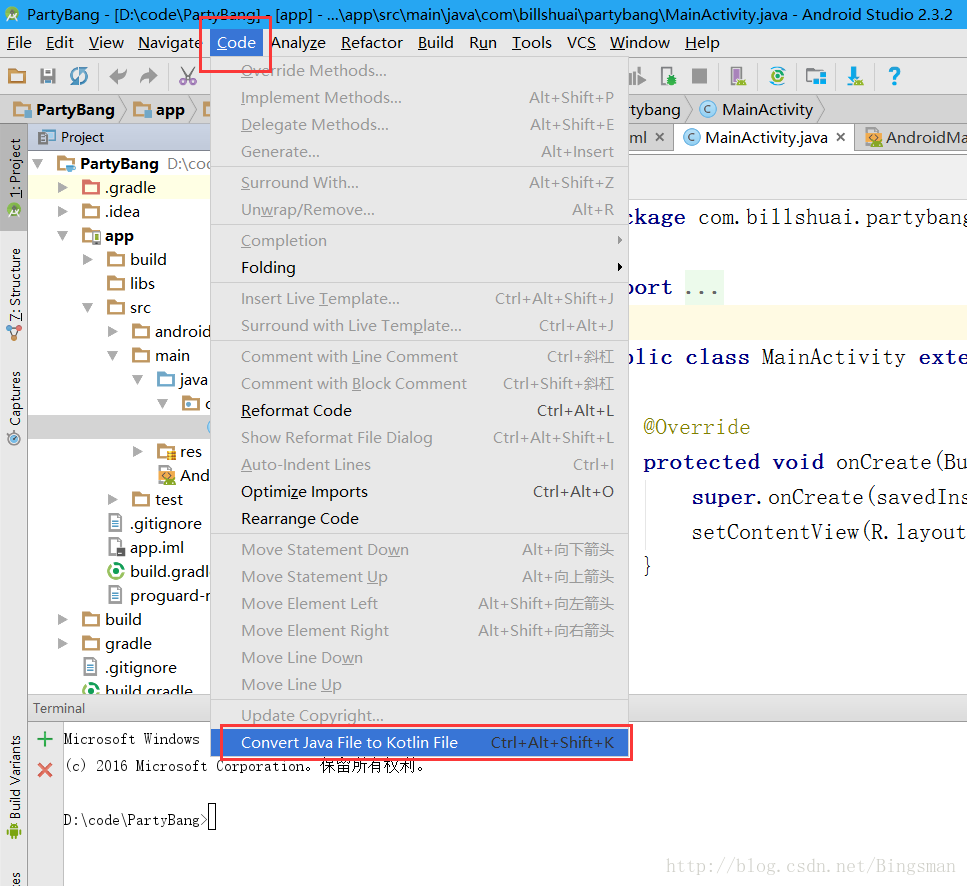Add new Terminal session with green plus
967x886 pixels.
[45, 739]
